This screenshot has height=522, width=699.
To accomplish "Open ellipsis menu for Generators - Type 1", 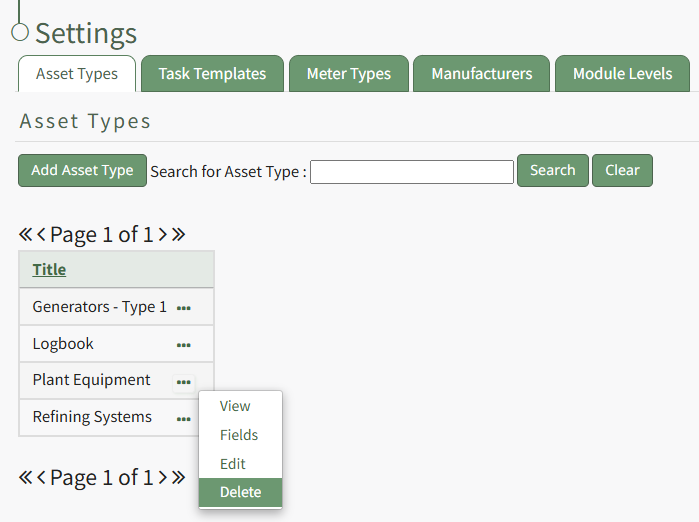I will [x=183, y=308].
